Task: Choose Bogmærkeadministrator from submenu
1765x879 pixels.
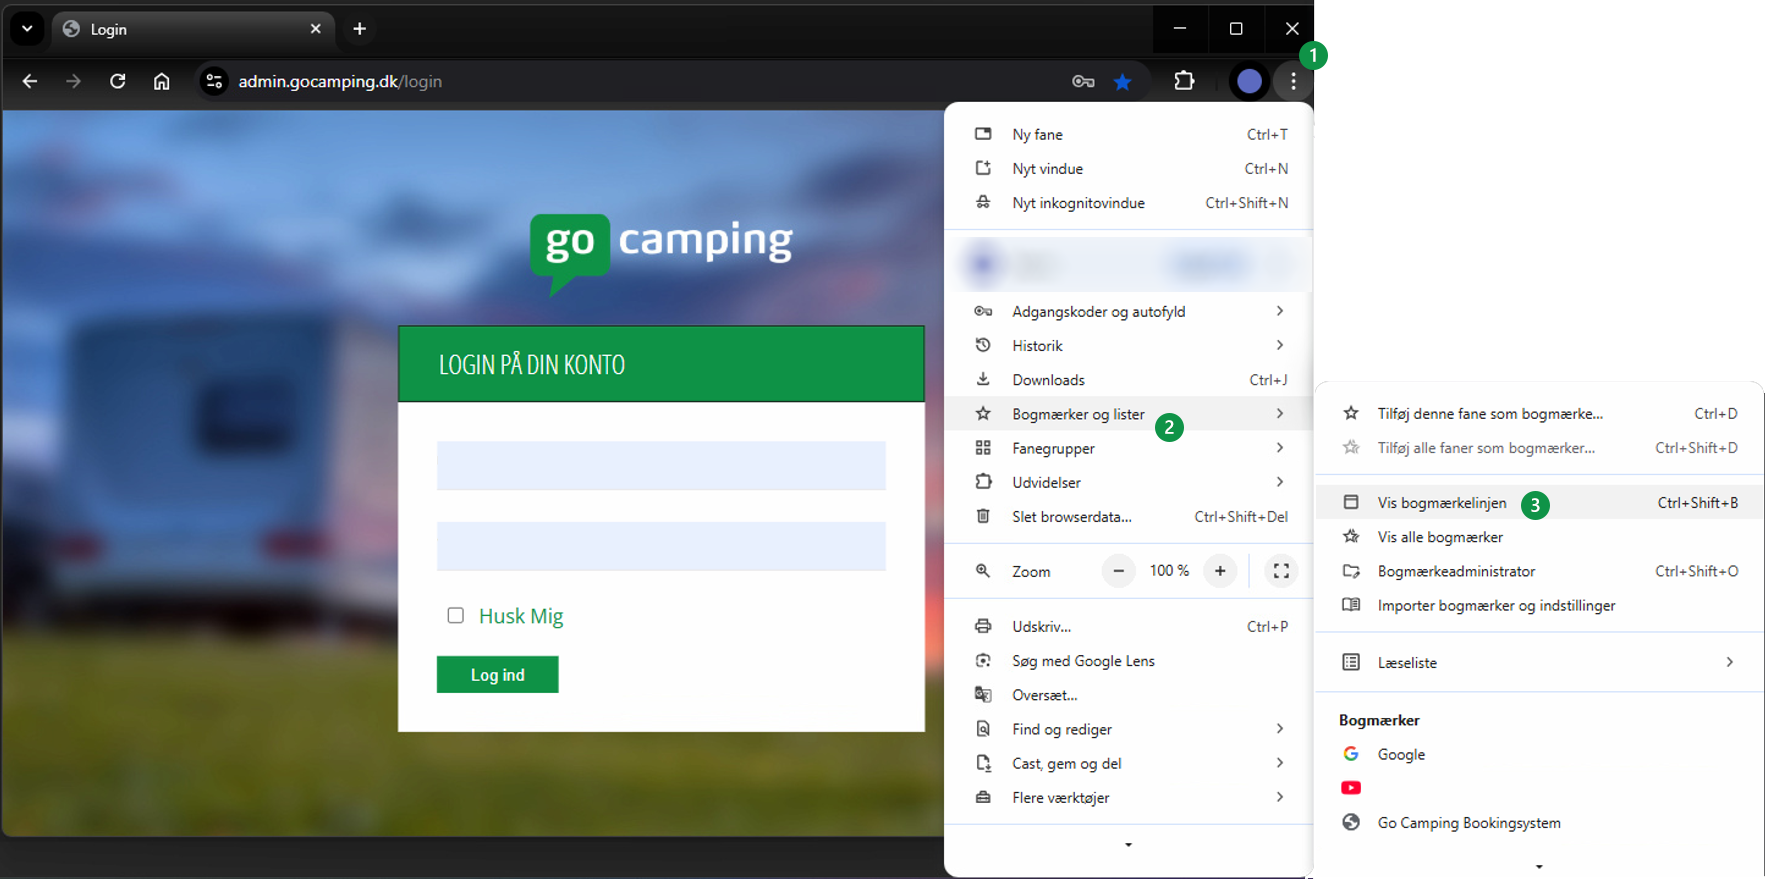Action: click(1456, 571)
